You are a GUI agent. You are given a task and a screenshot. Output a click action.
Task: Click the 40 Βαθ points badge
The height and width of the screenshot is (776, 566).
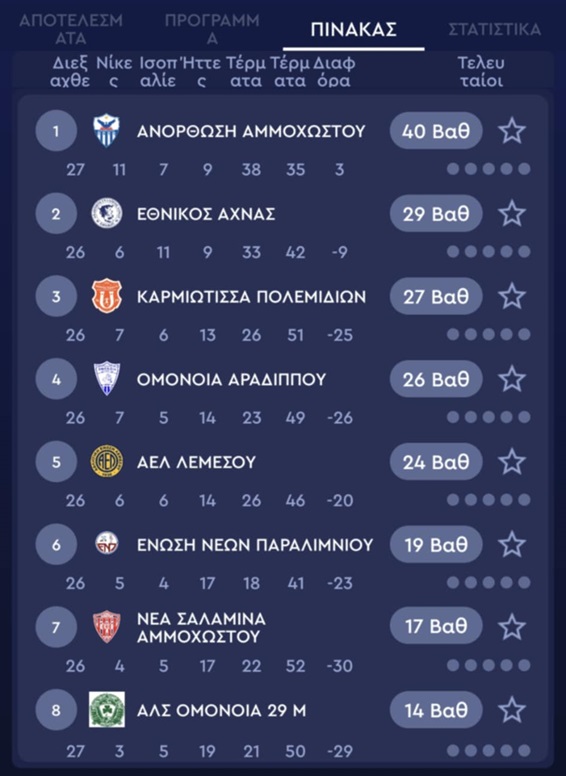pyautogui.click(x=436, y=131)
